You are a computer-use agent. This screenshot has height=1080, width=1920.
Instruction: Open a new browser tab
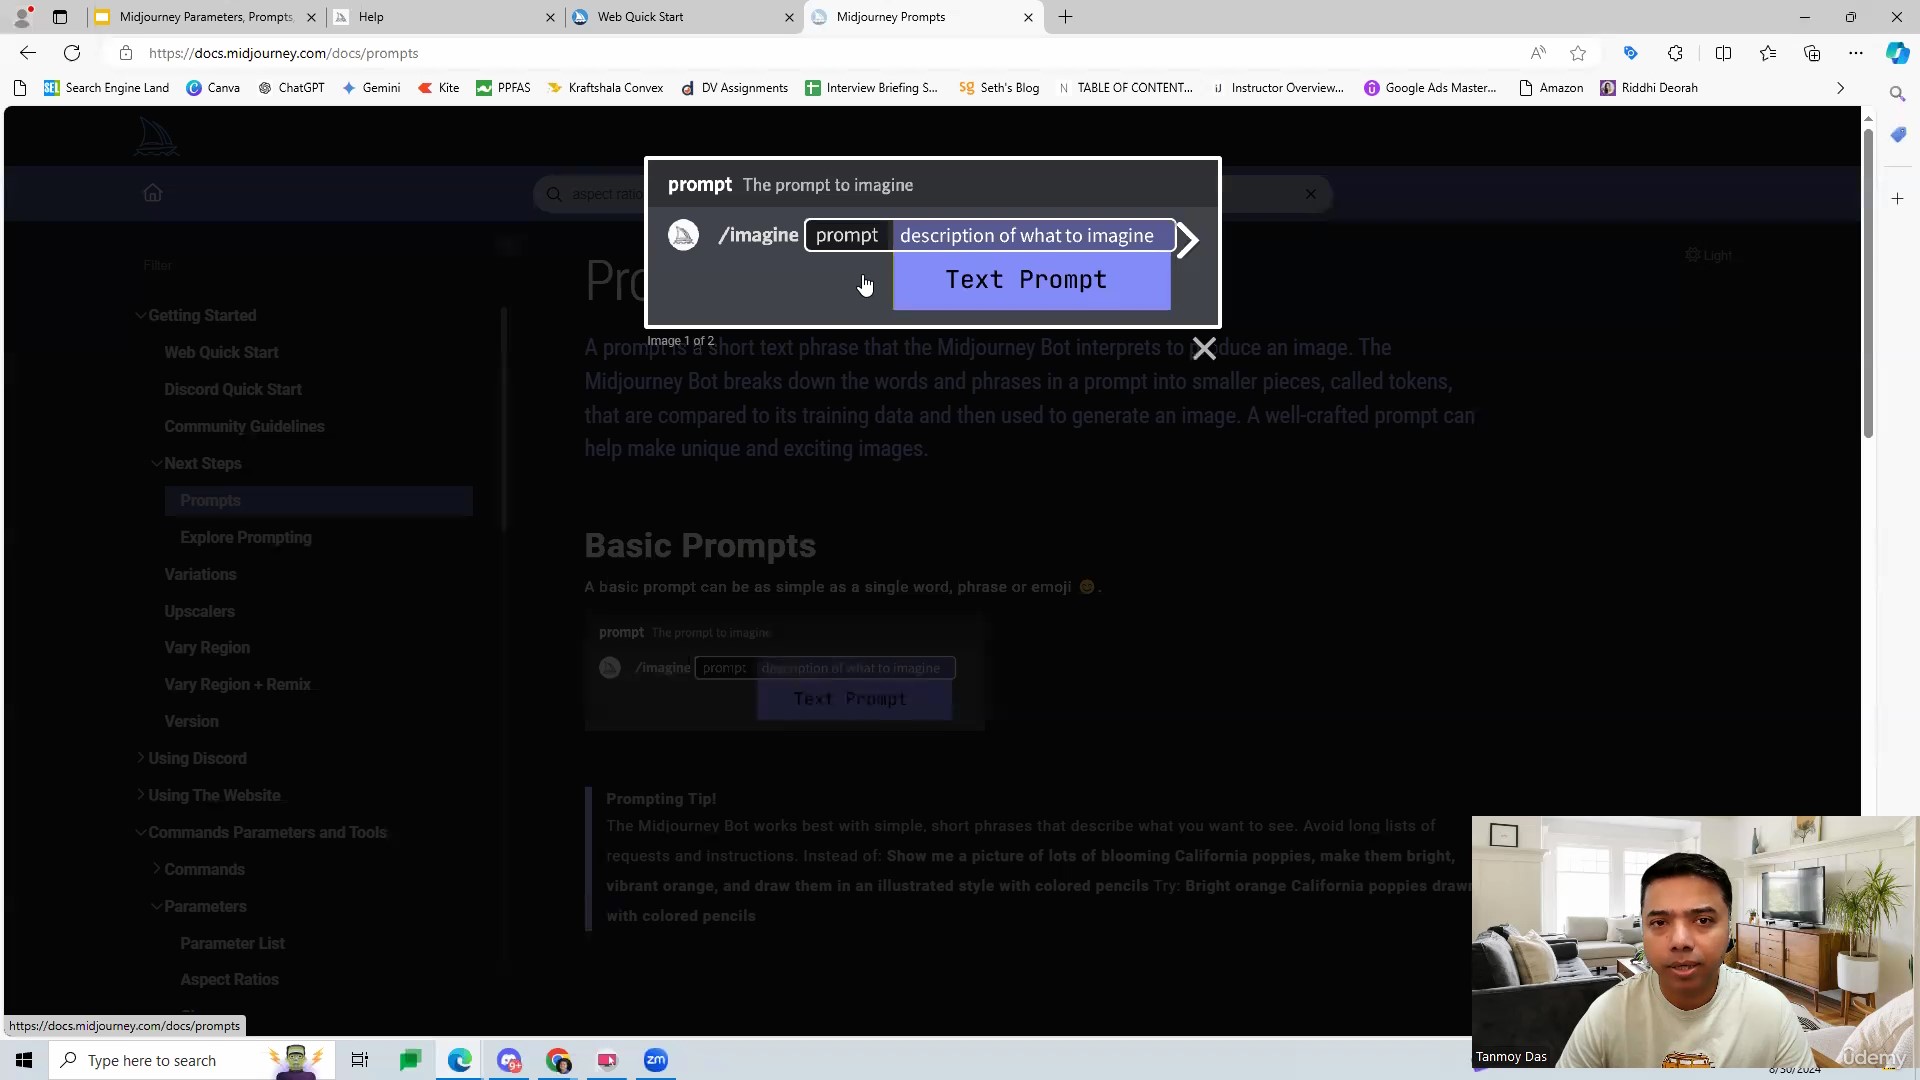coord(1065,17)
